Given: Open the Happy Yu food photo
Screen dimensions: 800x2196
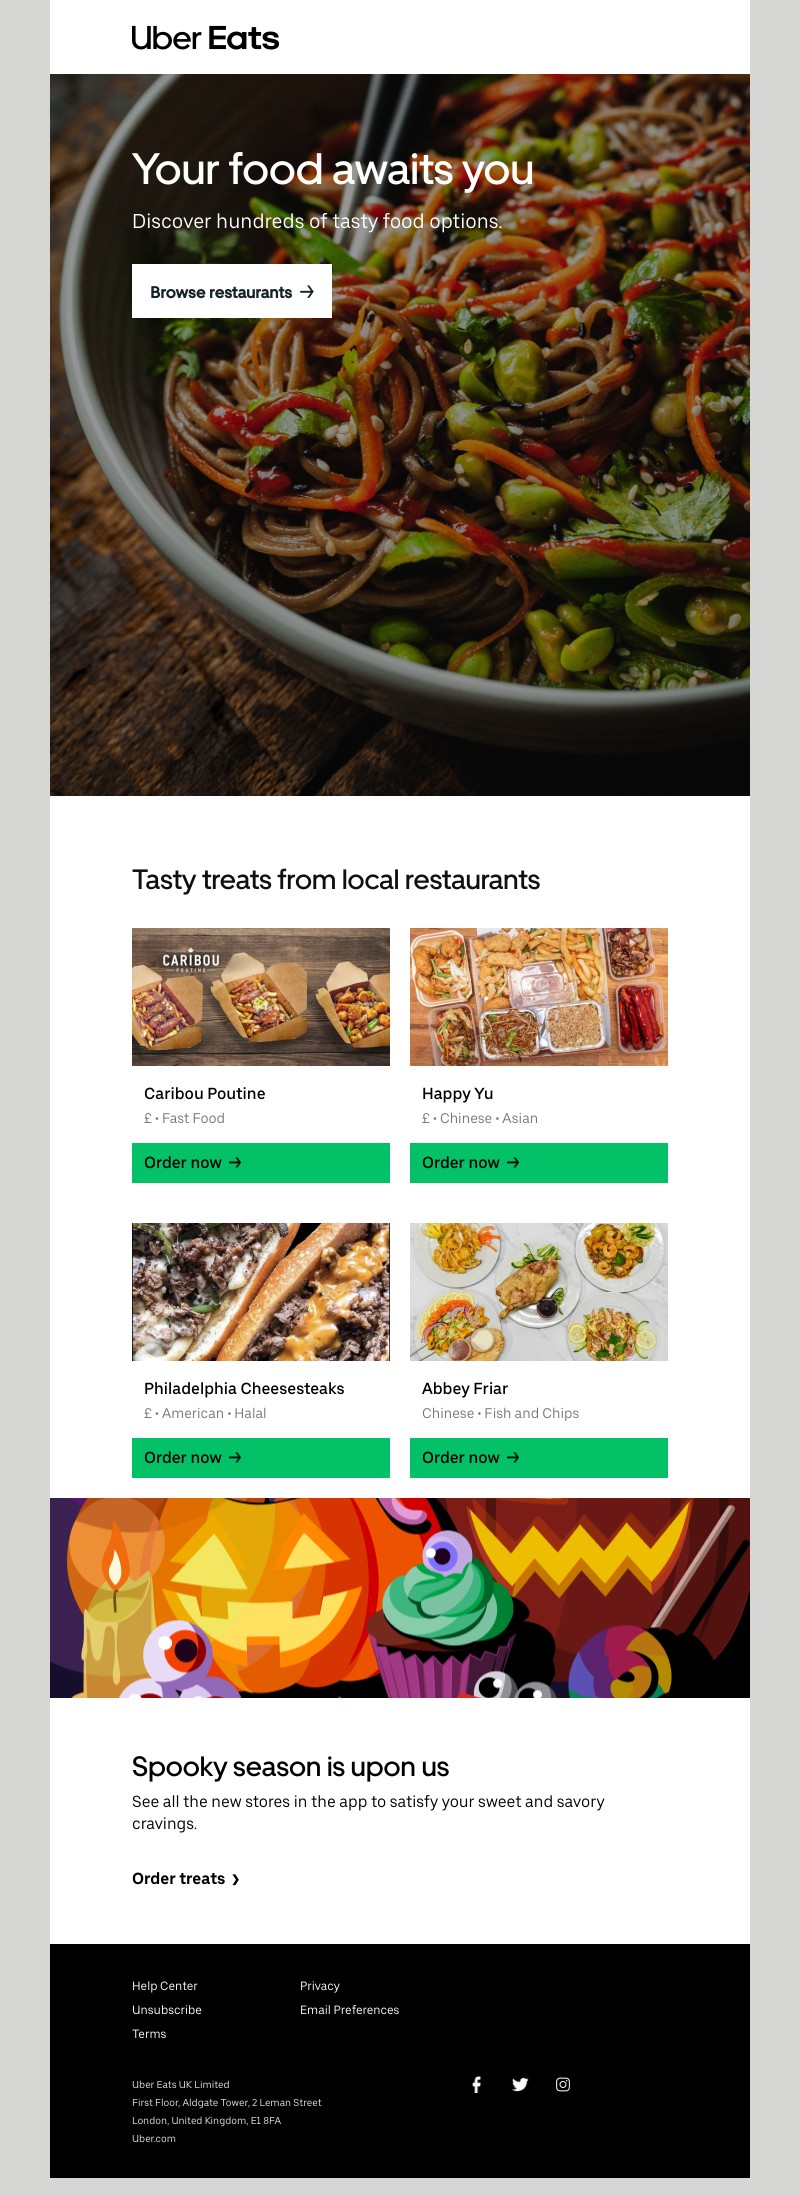Looking at the screenshot, I should point(539,997).
